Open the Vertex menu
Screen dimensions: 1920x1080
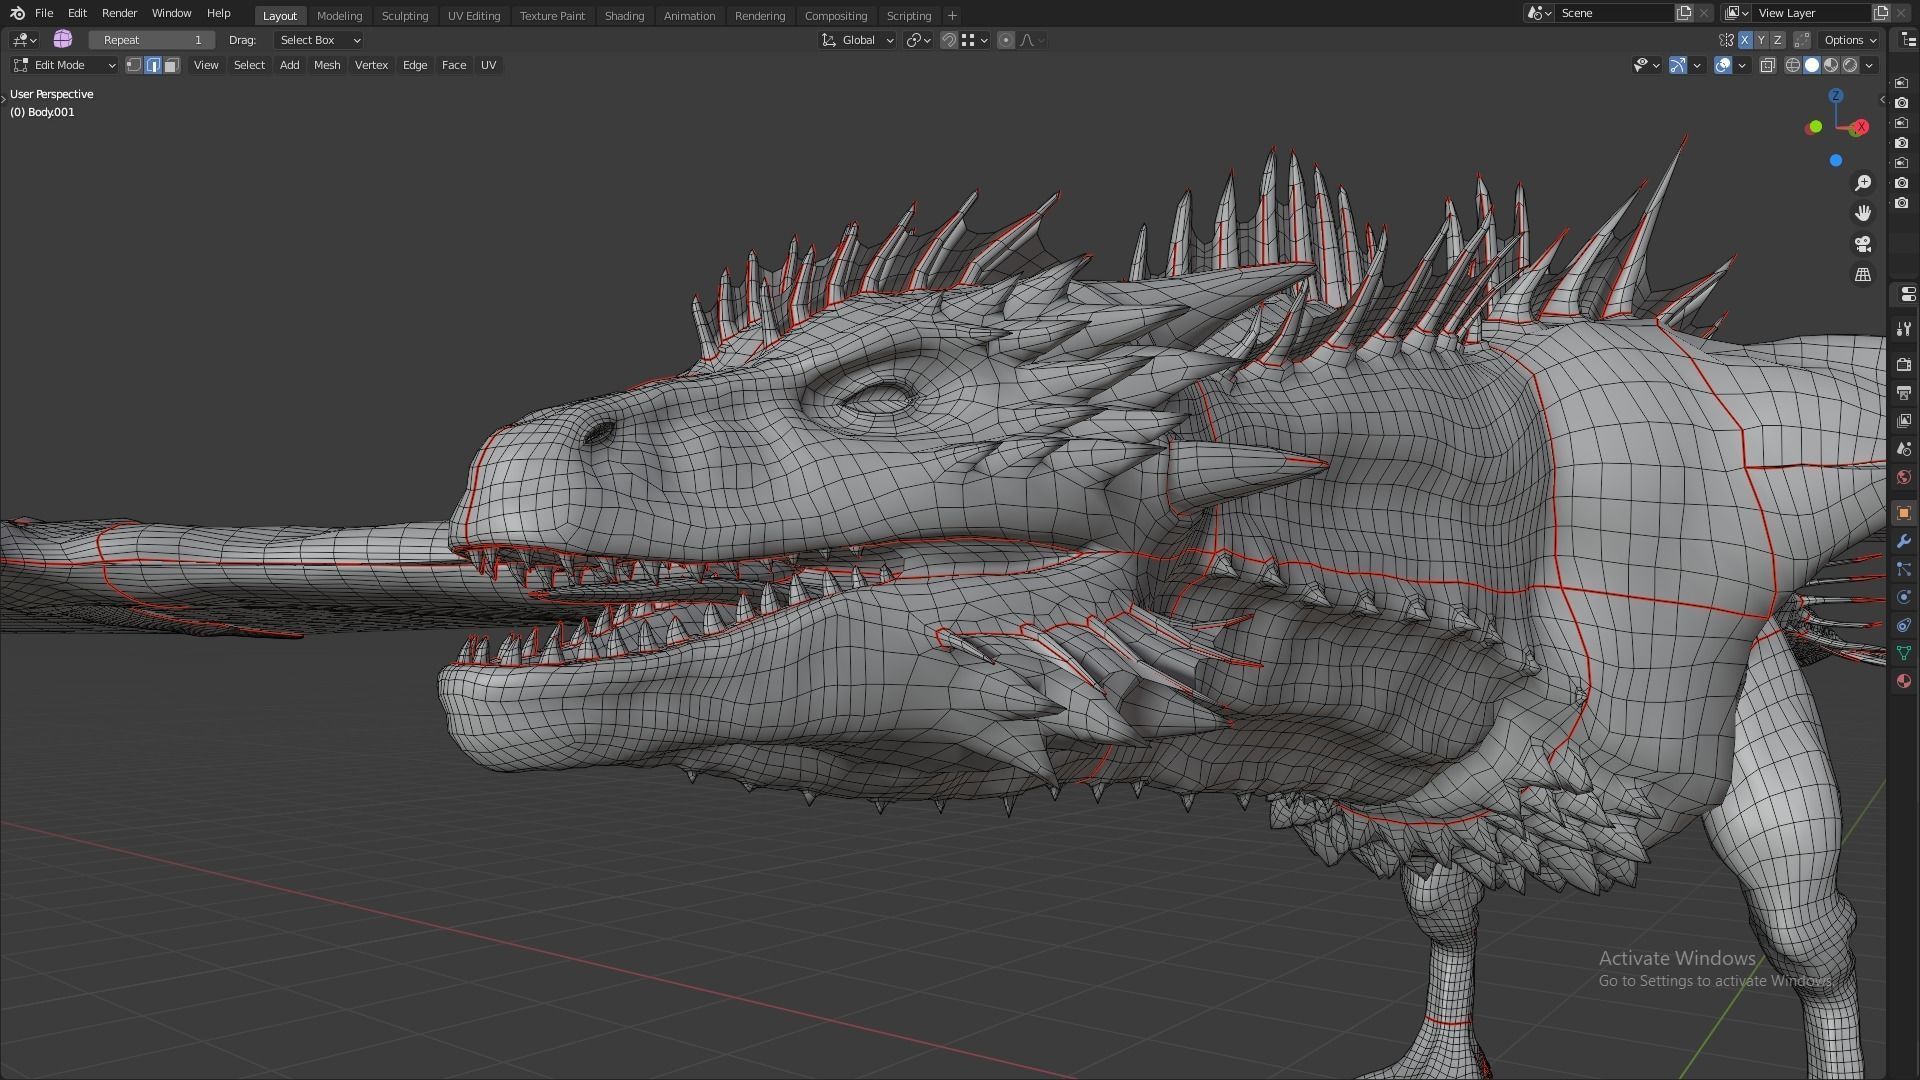click(x=371, y=65)
